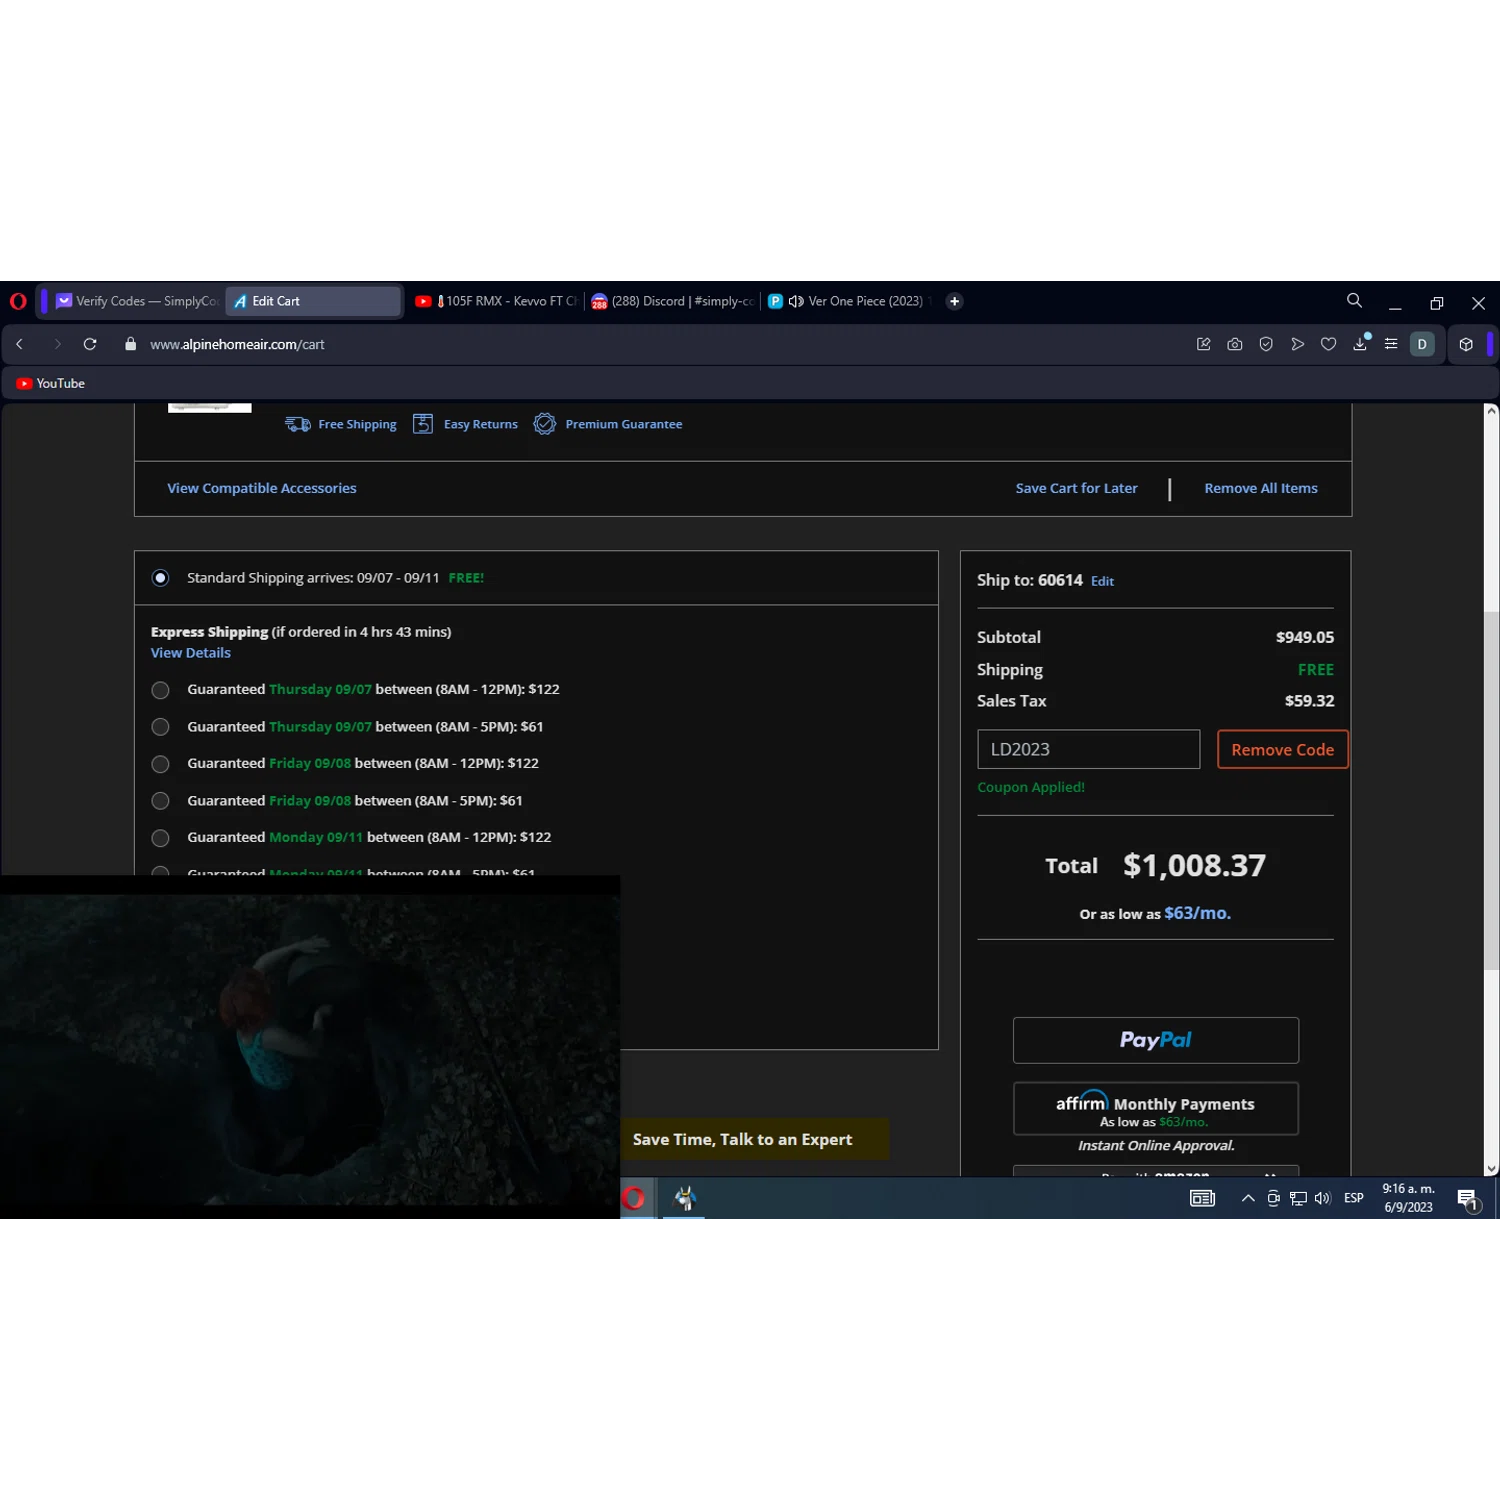This screenshot has width=1500, height=1500.
Task: Open the extensions cube icon
Action: pos(1466,344)
